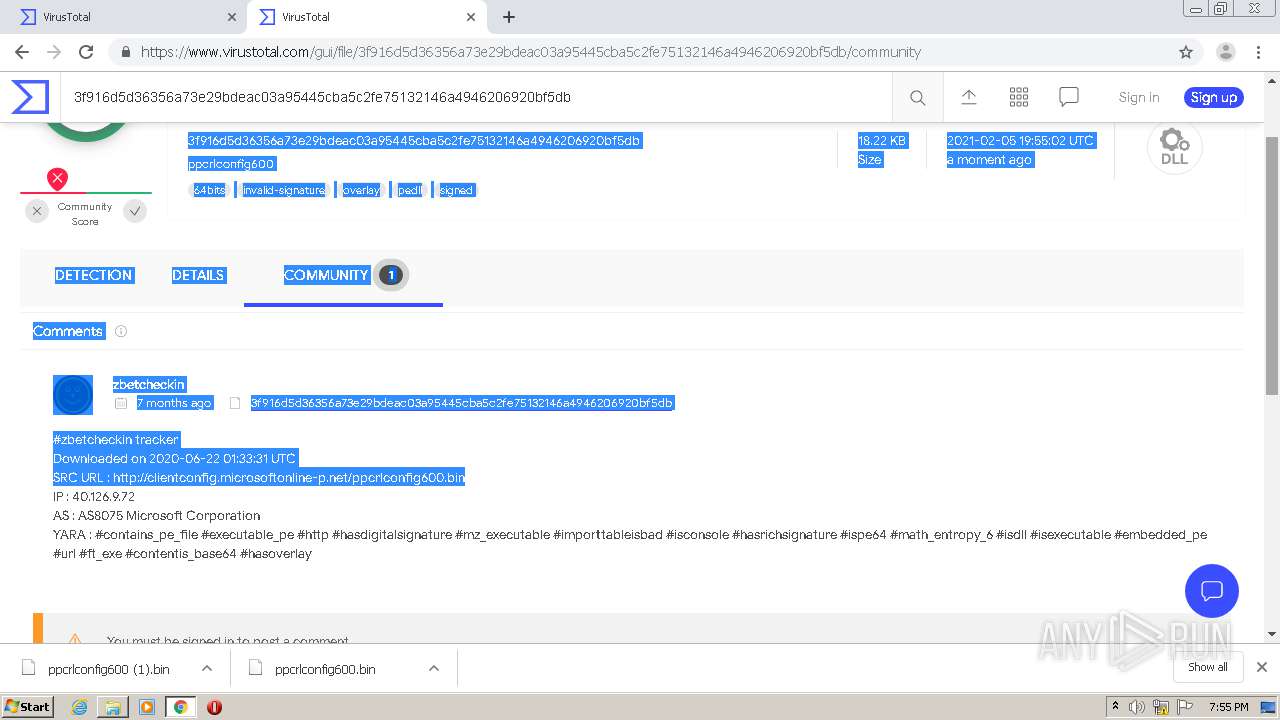
Task: Click the ppcrlconfig600 file name text
Action: pyautogui.click(x=231, y=164)
